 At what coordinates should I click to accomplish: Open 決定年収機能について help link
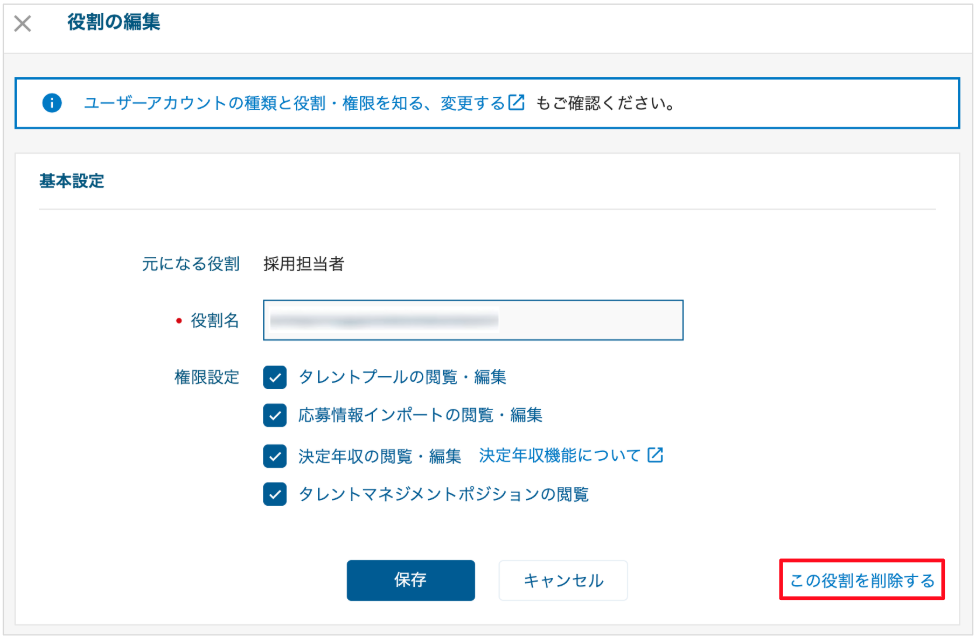[560, 455]
